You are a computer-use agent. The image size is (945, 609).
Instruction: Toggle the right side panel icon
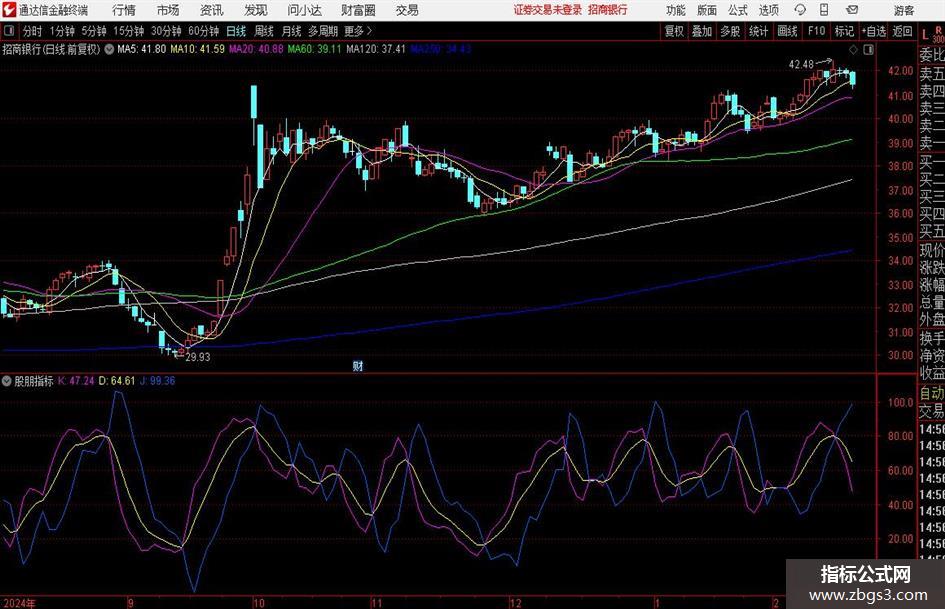click(x=868, y=50)
